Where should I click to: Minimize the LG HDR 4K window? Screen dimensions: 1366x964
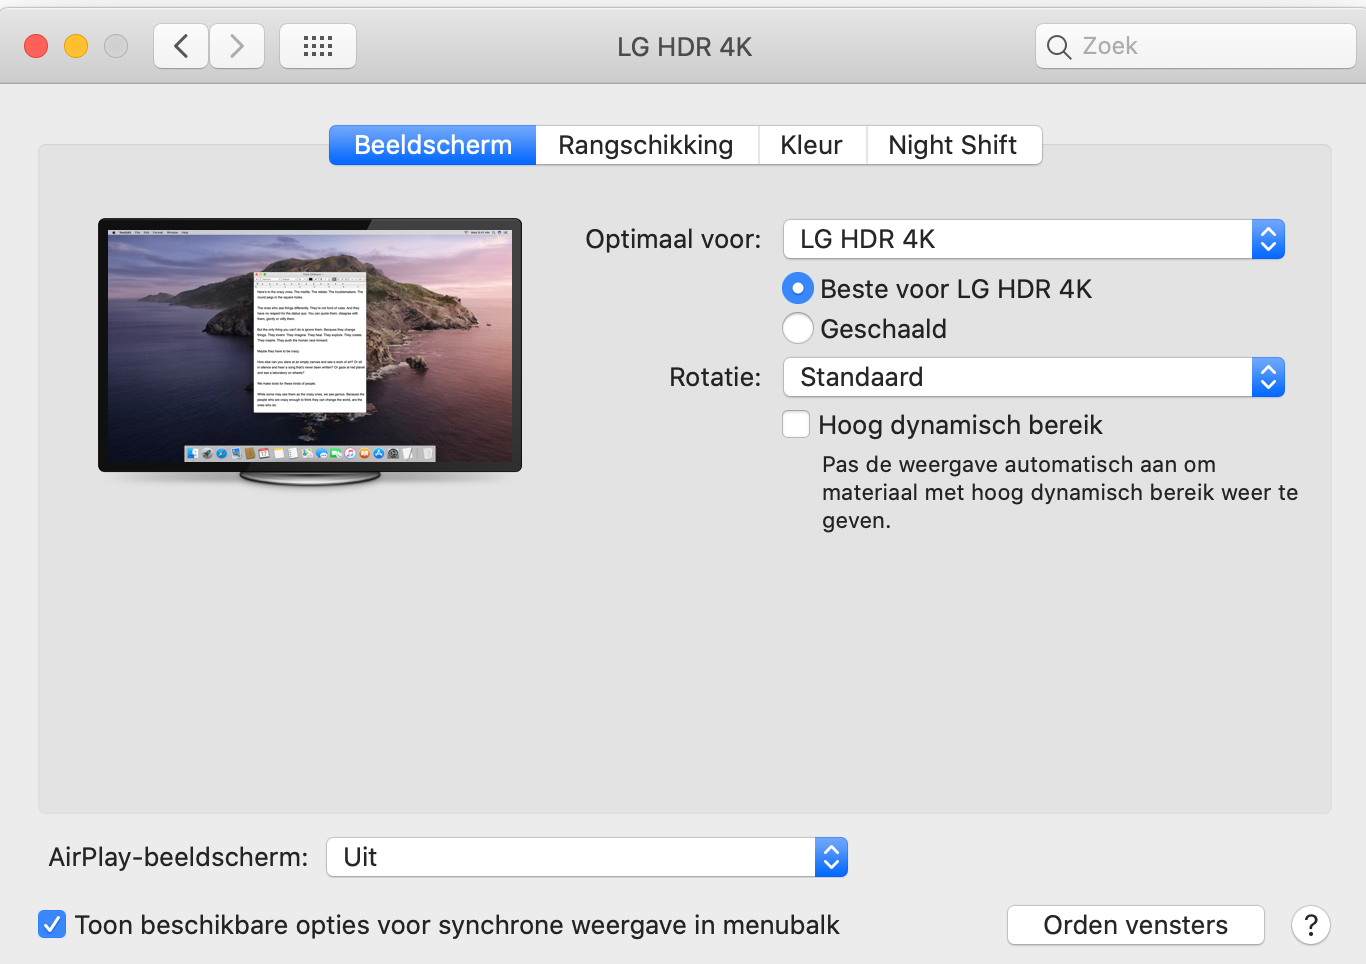(76, 46)
